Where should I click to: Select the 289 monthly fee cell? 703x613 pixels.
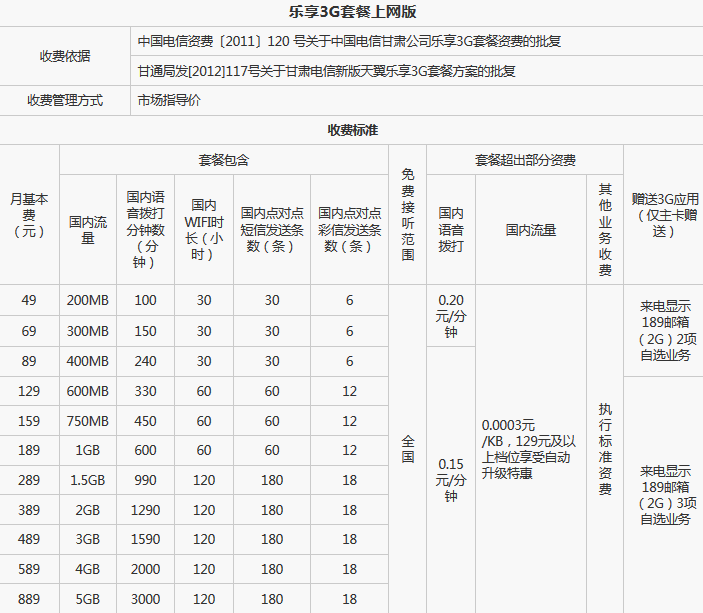(x=29, y=480)
